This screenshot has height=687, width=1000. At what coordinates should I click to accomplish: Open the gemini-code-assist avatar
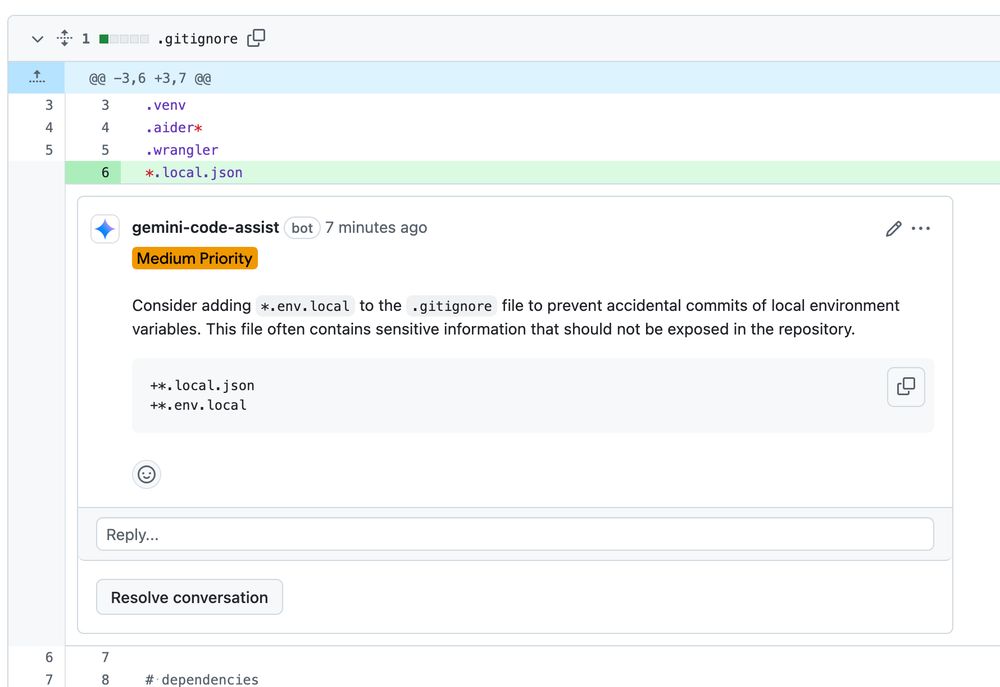tap(105, 228)
